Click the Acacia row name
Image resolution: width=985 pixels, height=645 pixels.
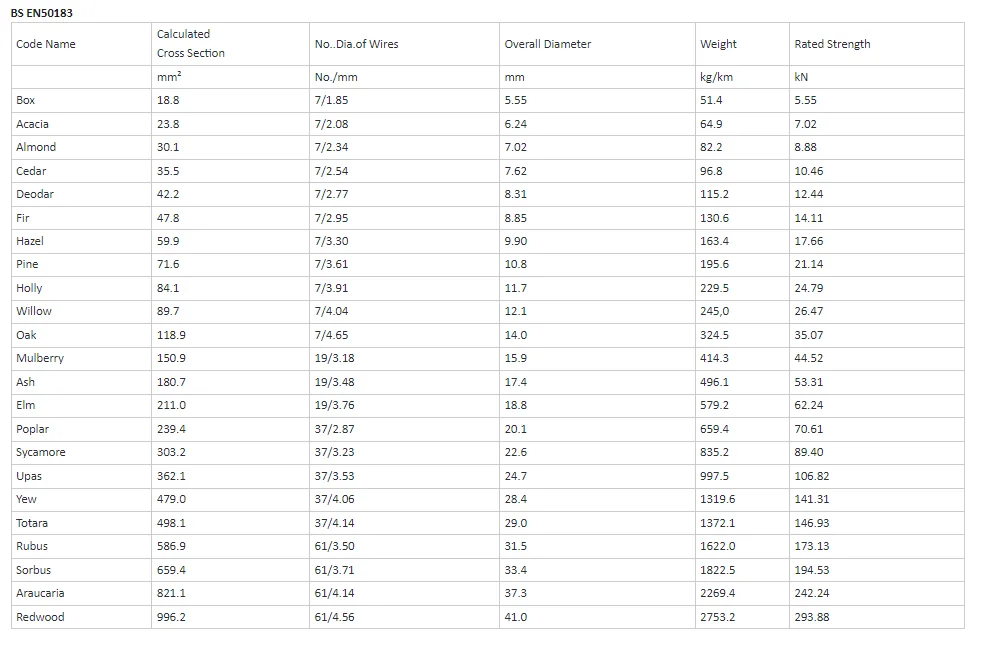32,124
